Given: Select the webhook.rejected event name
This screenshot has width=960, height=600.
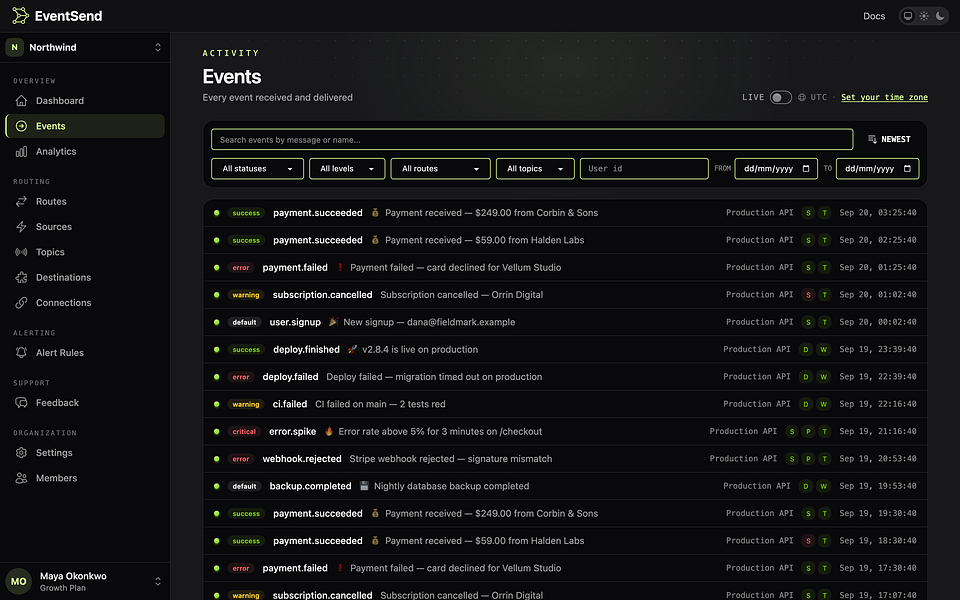Looking at the screenshot, I should 302,459.
